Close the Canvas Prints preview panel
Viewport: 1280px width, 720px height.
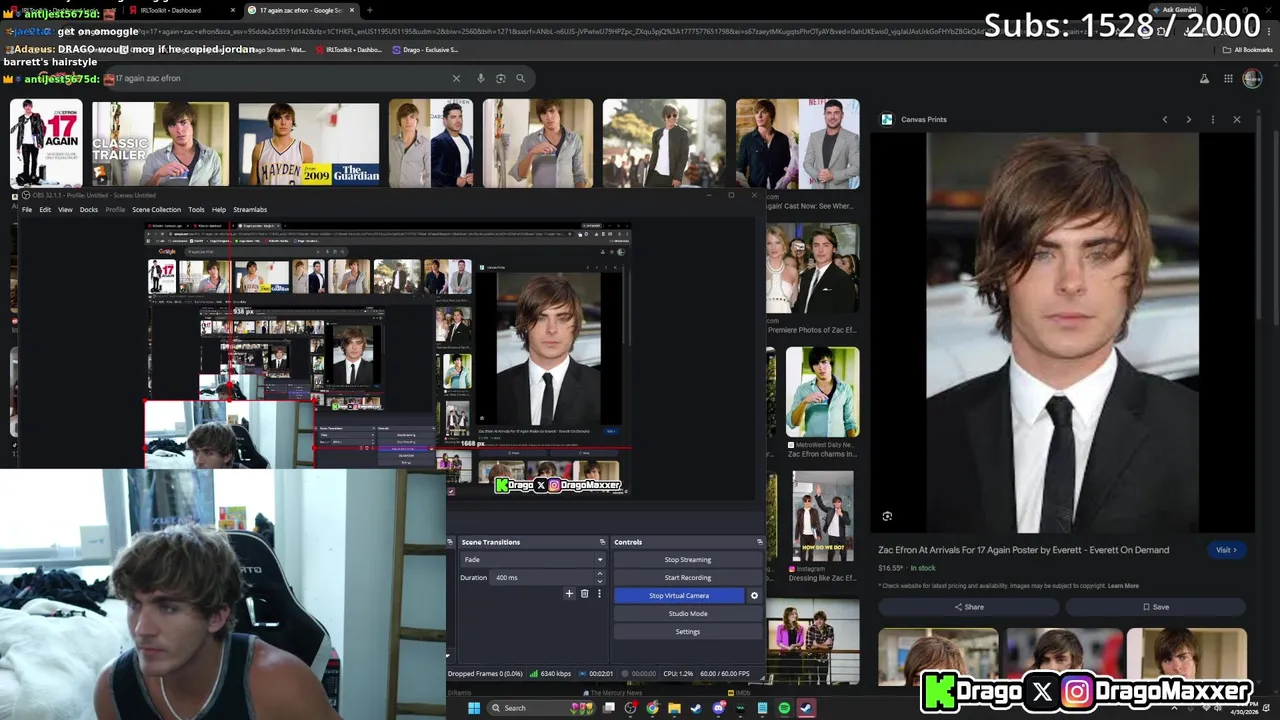point(1237,119)
